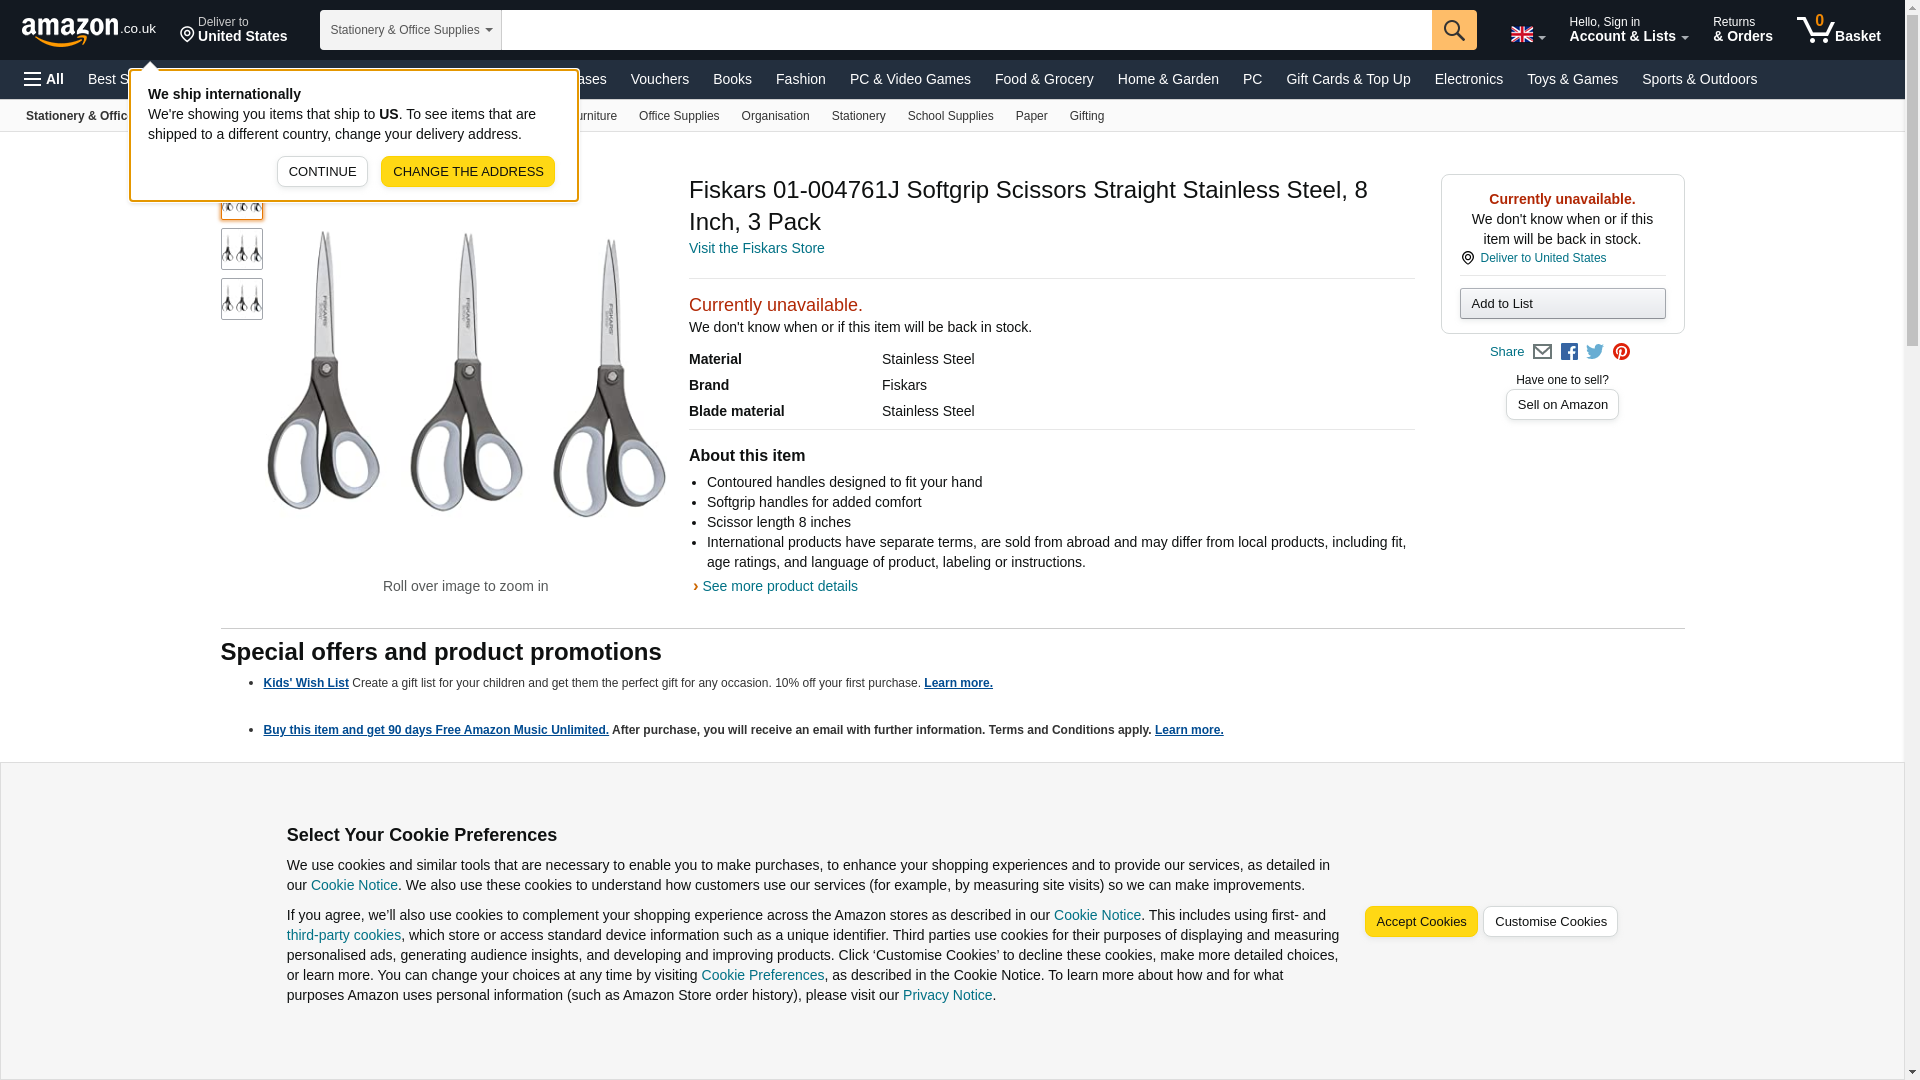Share the product on Pinterest
The width and height of the screenshot is (1920, 1080).
[x=1621, y=352]
